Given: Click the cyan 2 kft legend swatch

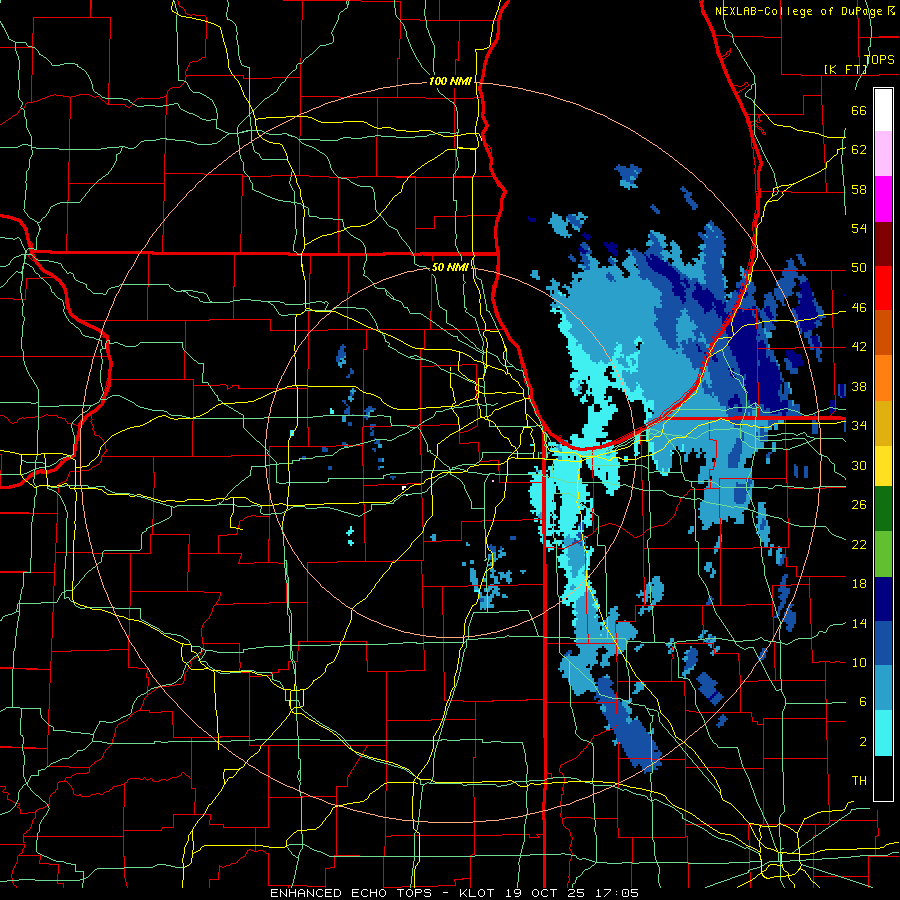Looking at the screenshot, I should click(883, 733).
